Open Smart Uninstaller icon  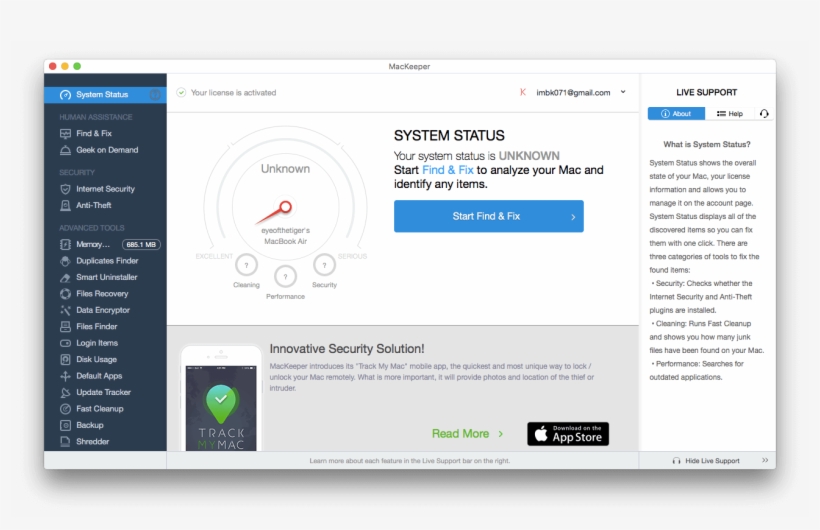click(65, 277)
